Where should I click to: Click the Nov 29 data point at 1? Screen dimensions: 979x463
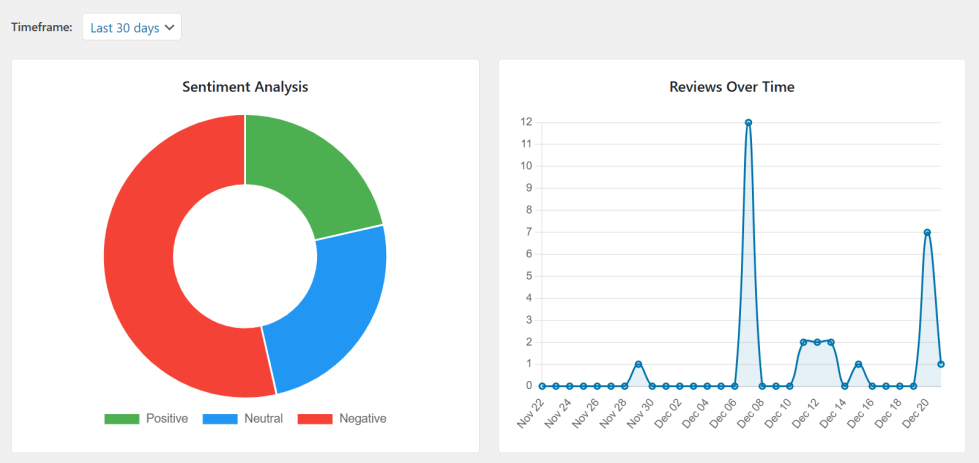tap(638, 364)
